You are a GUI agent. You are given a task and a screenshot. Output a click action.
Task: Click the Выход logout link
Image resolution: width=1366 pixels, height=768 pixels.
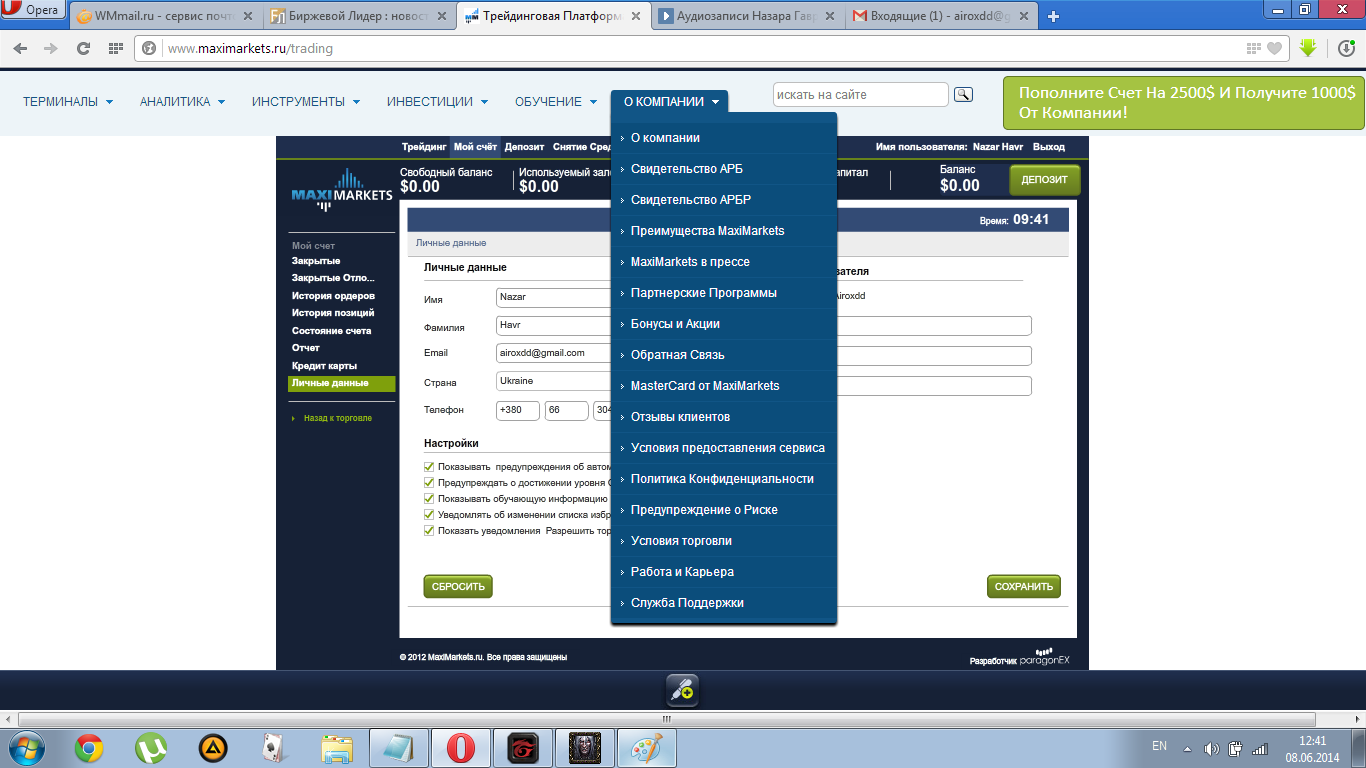coord(1049,147)
